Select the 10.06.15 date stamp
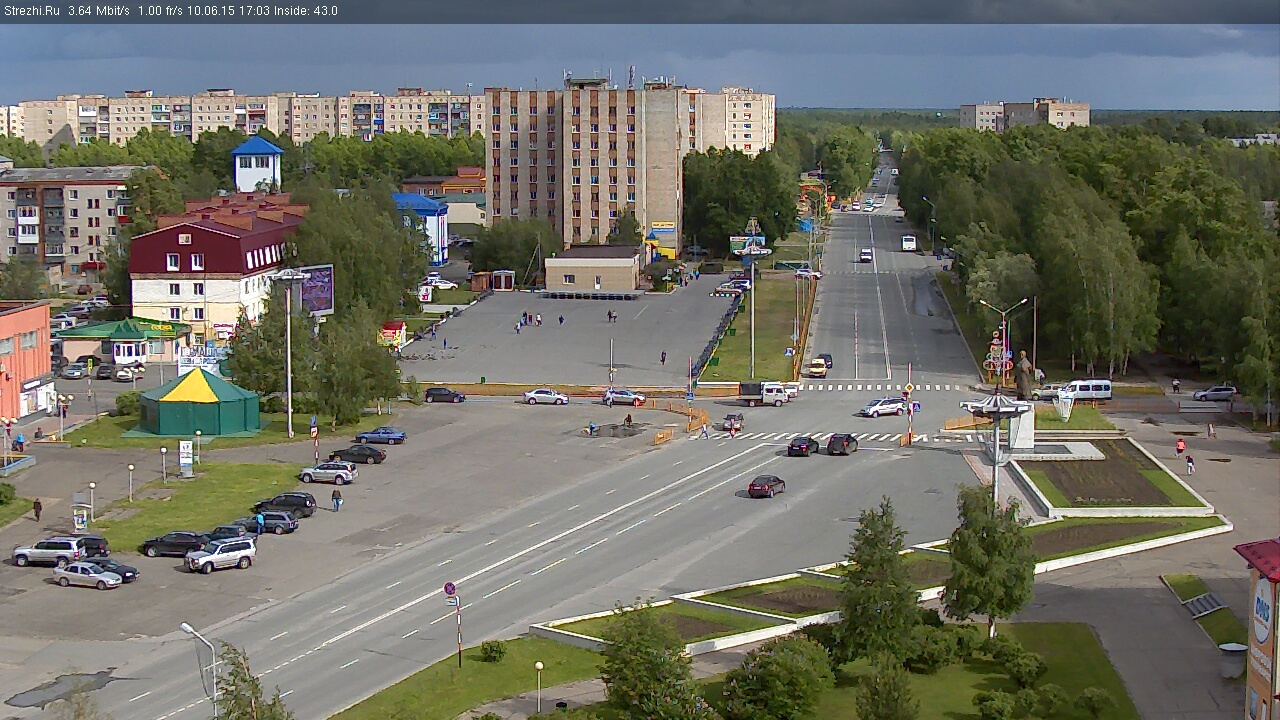This screenshot has height=720, width=1280. [x=210, y=11]
